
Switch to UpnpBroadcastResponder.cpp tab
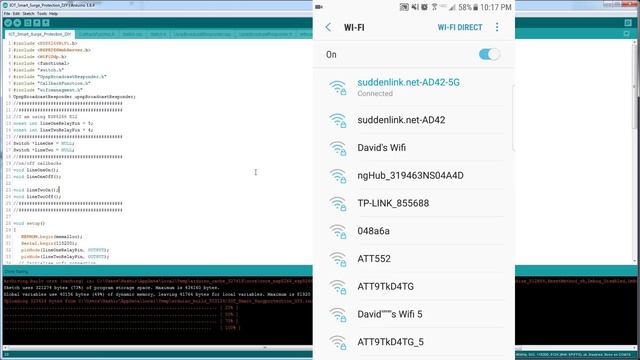point(202,34)
